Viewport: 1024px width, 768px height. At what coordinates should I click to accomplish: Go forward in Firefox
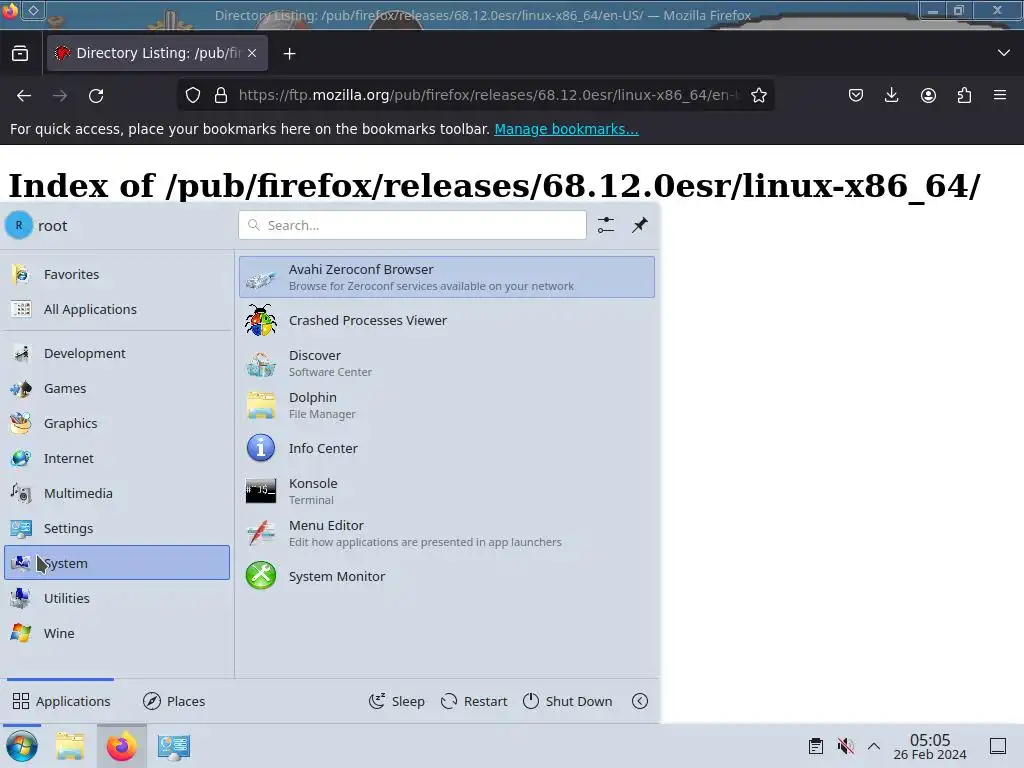tap(60, 95)
